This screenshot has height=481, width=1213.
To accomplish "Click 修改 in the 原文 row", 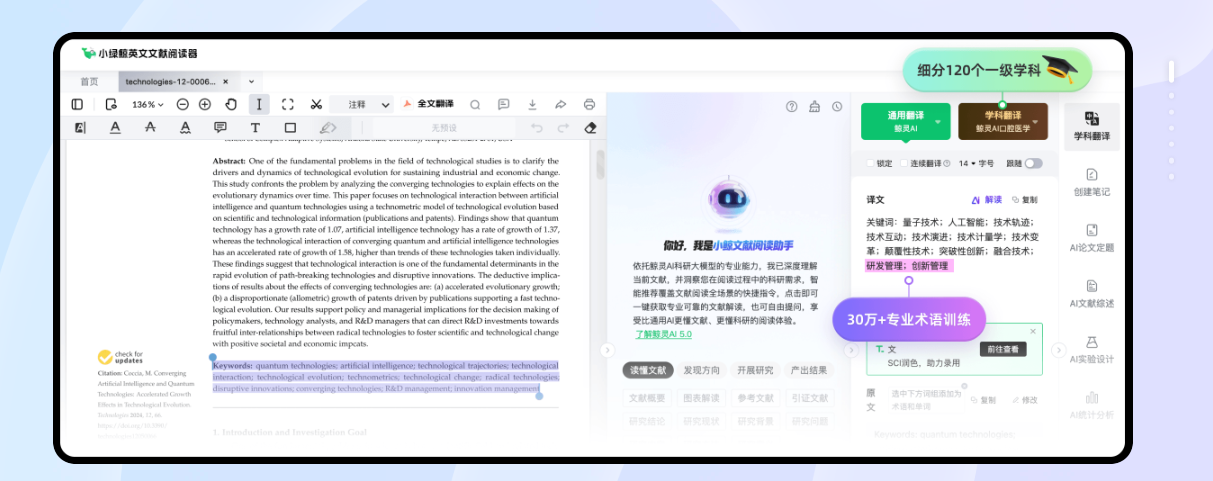I will [x=1025, y=400].
